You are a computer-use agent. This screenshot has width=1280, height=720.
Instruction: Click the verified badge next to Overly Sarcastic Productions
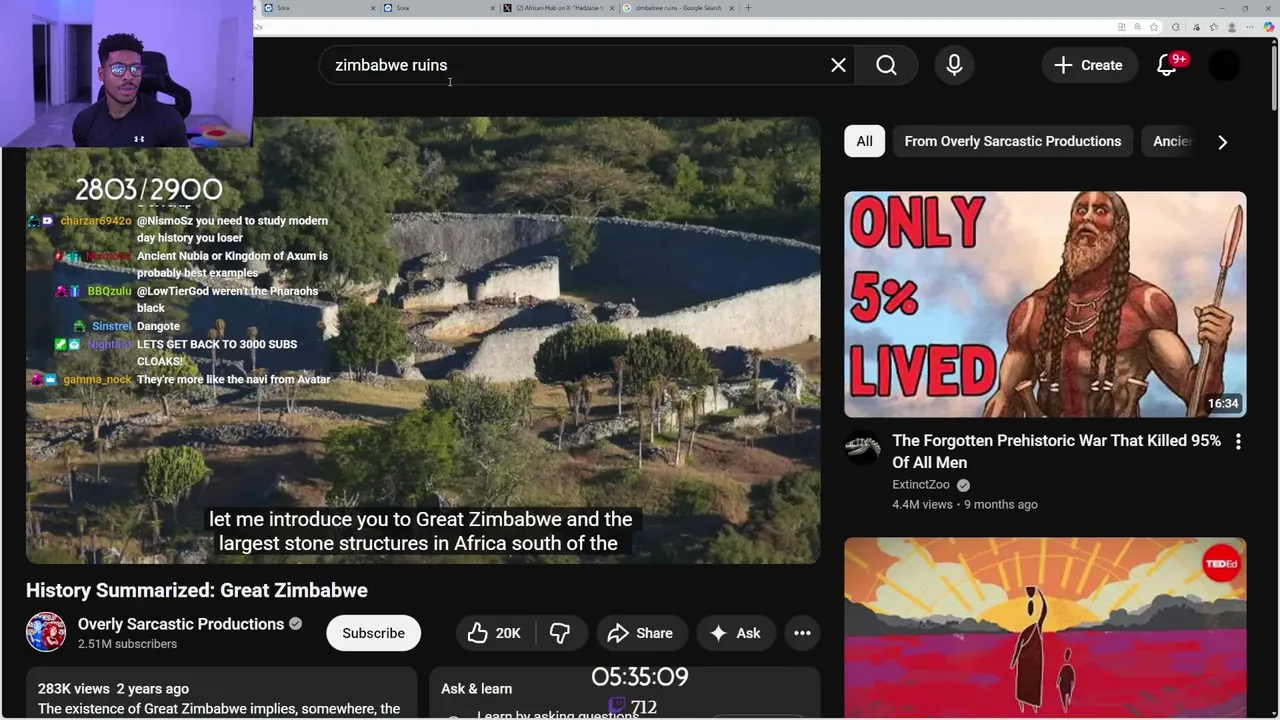point(295,624)
